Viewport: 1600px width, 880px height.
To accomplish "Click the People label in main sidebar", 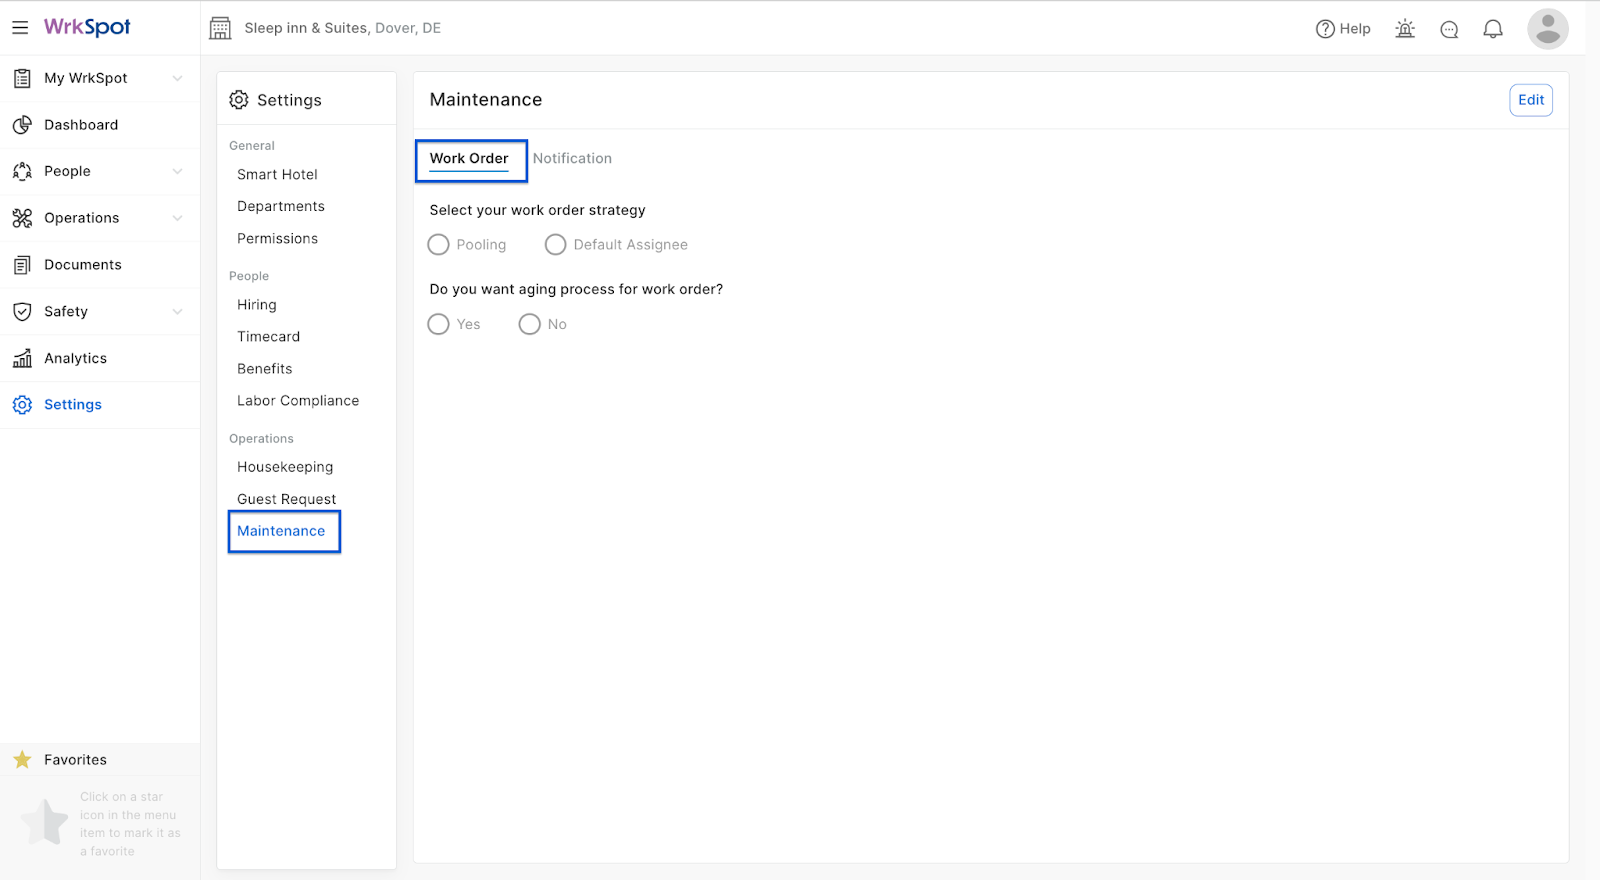I will click(x=67, y=171).
